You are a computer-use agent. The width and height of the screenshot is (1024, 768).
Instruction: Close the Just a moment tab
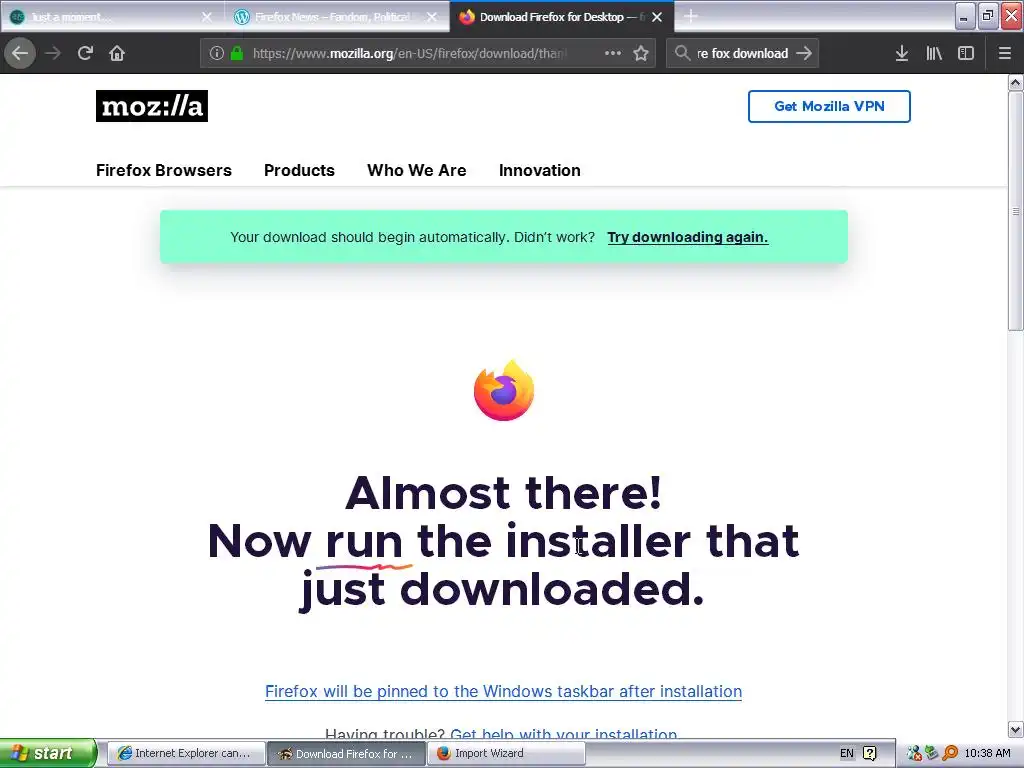(x=206, y=17)
